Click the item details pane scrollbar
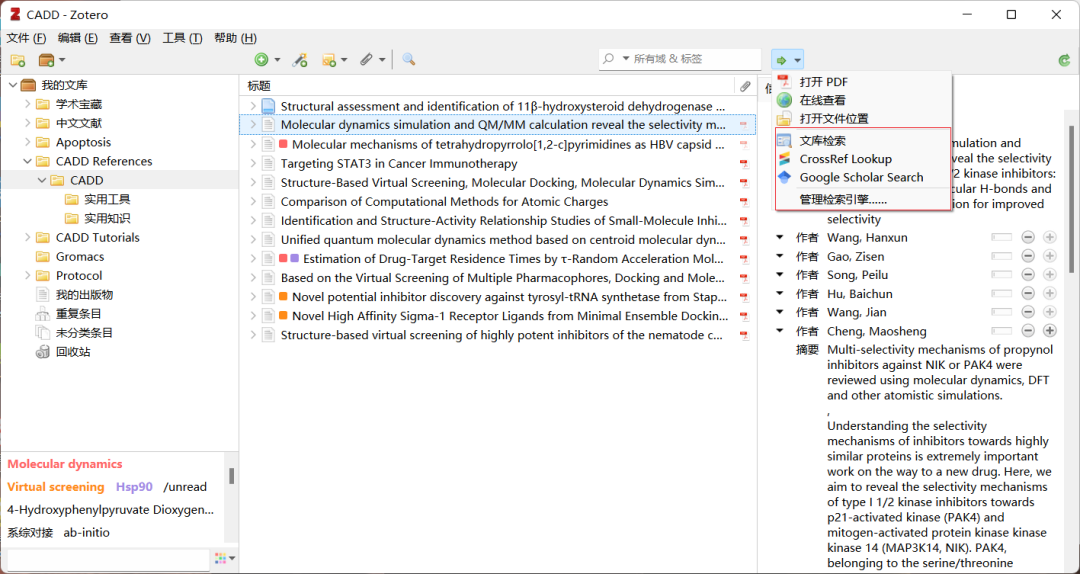The width and height of the screenshot is (1080, 574). point(1072,200)
